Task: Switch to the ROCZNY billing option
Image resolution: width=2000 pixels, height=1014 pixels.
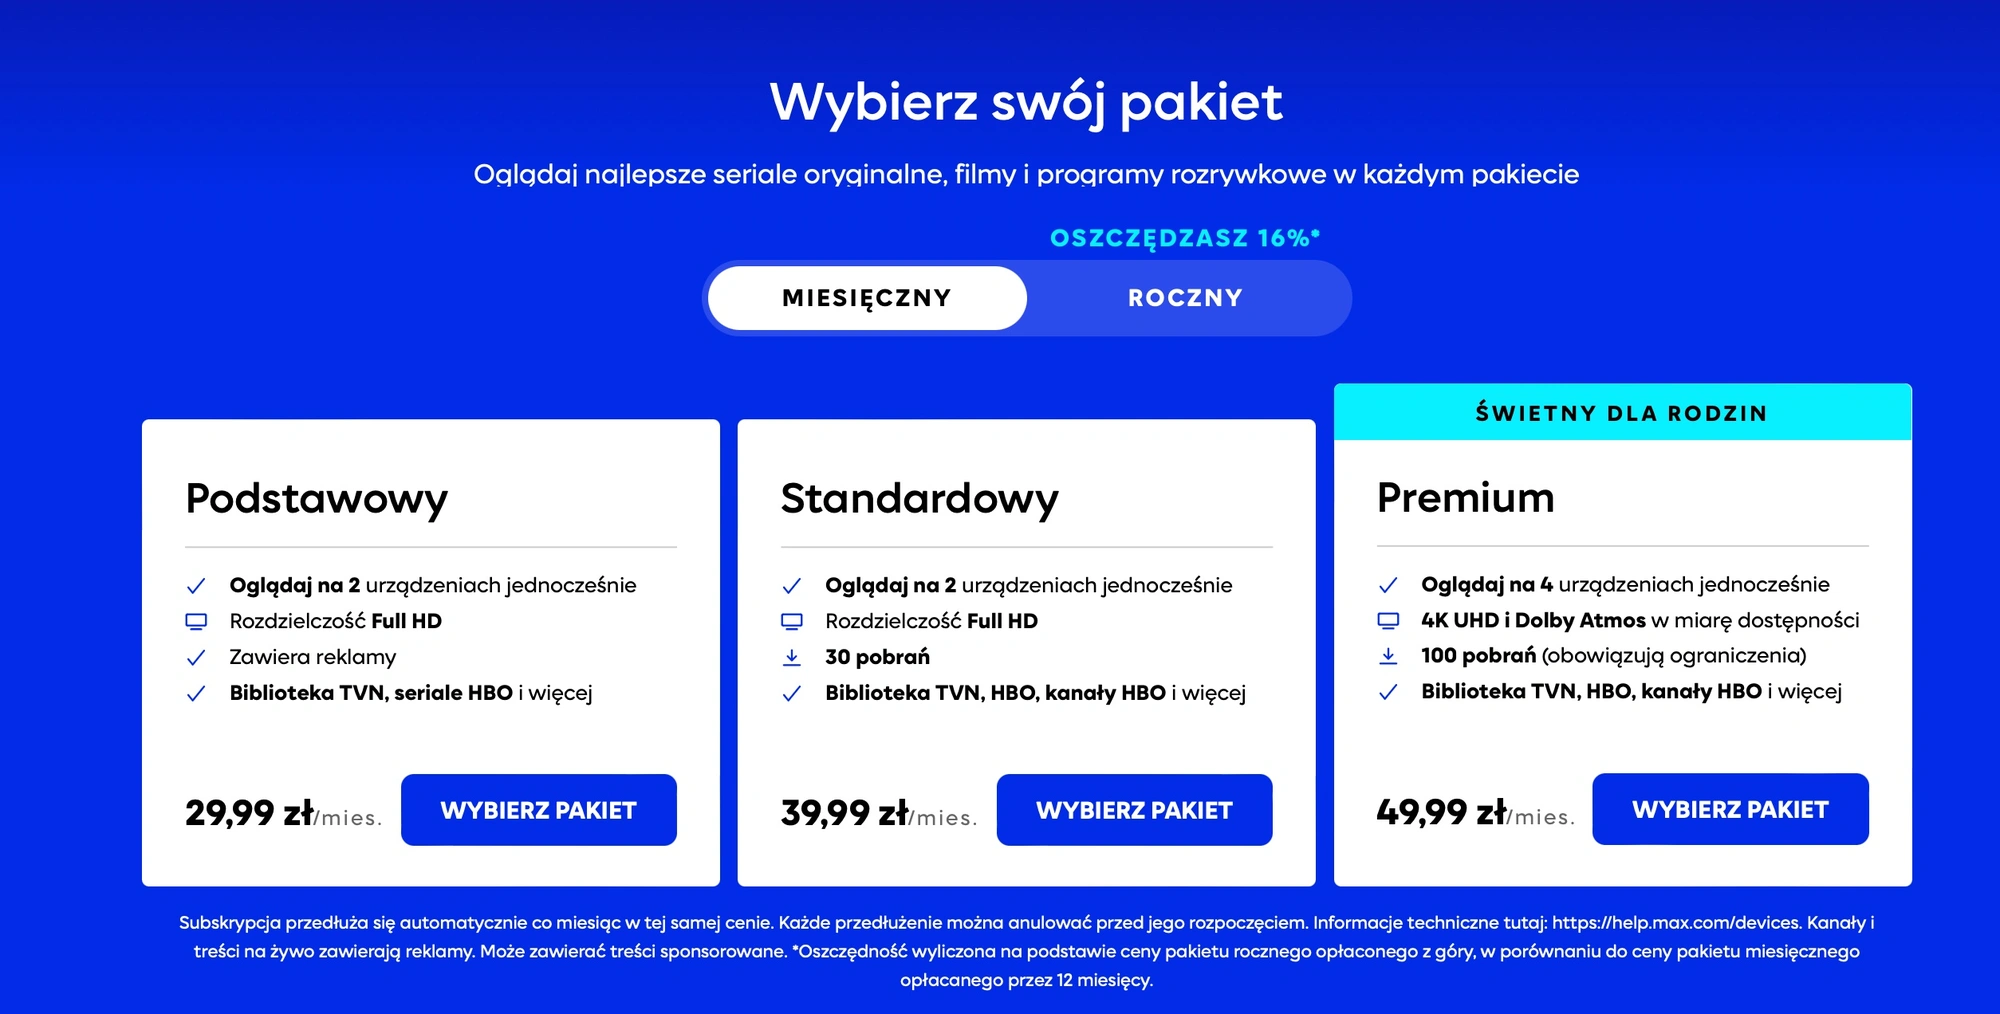Action: pyautogui.click(x=1186, y=298)
